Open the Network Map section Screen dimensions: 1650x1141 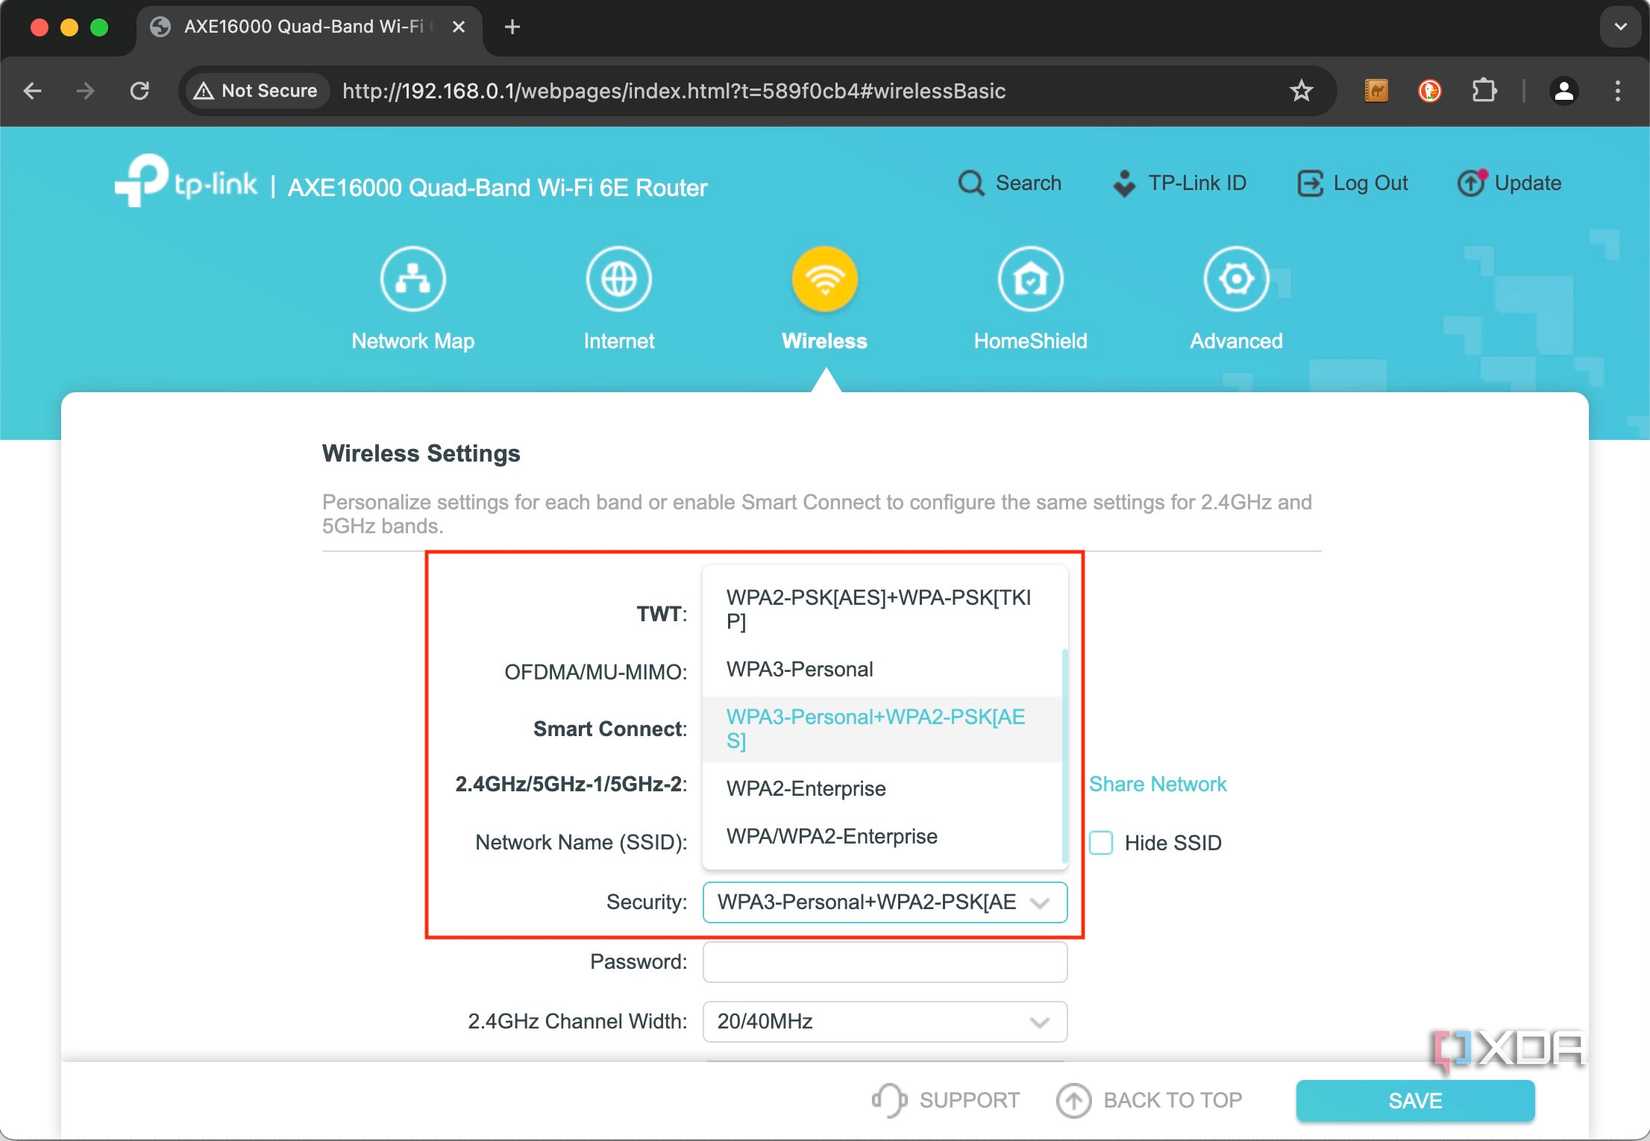(x=412, y=297)
